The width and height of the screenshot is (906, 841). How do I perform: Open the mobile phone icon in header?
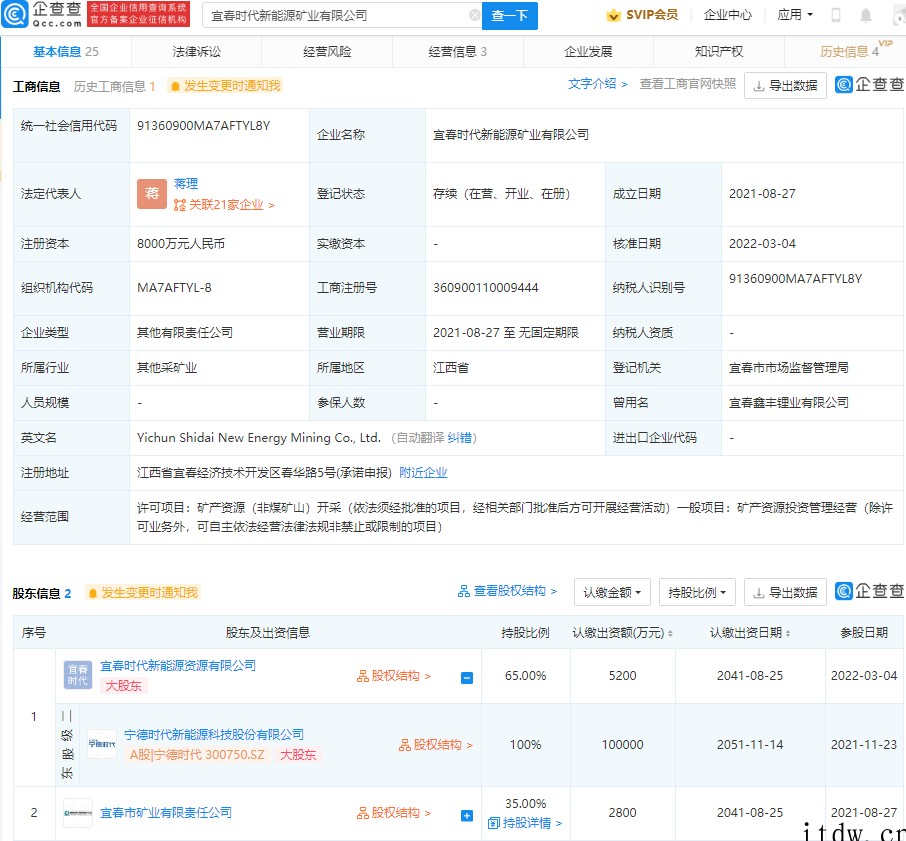click(836, 15)
